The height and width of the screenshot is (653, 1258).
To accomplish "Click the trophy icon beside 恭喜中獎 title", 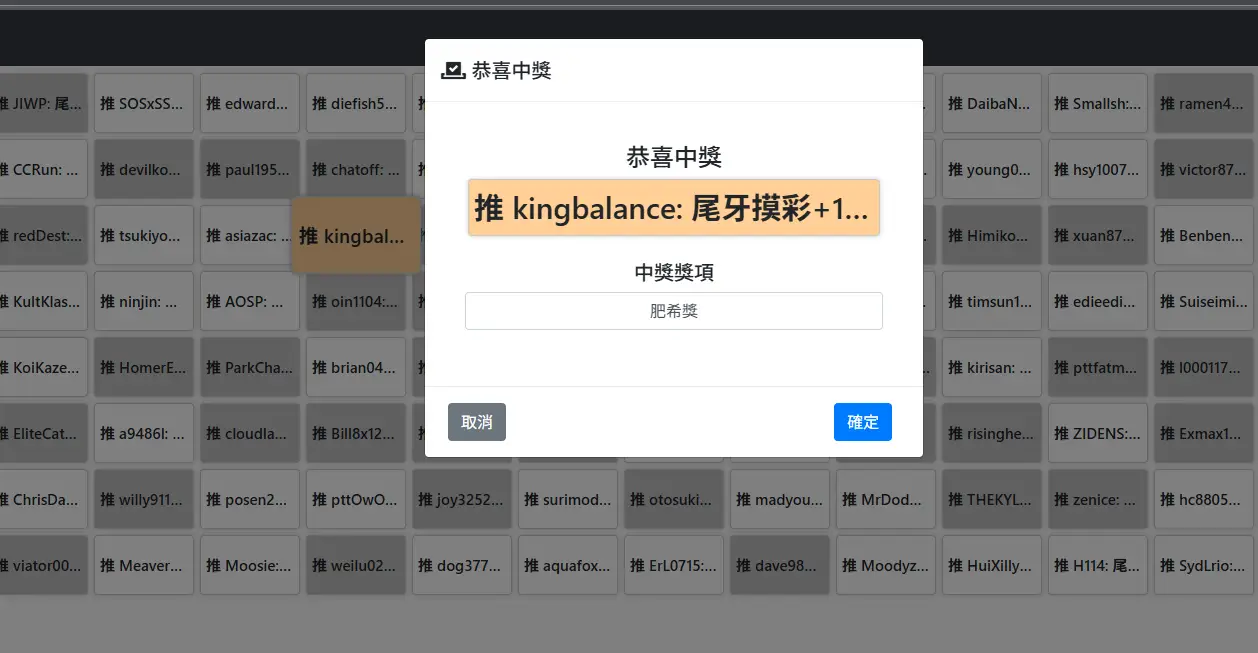I will coord(453,70).
